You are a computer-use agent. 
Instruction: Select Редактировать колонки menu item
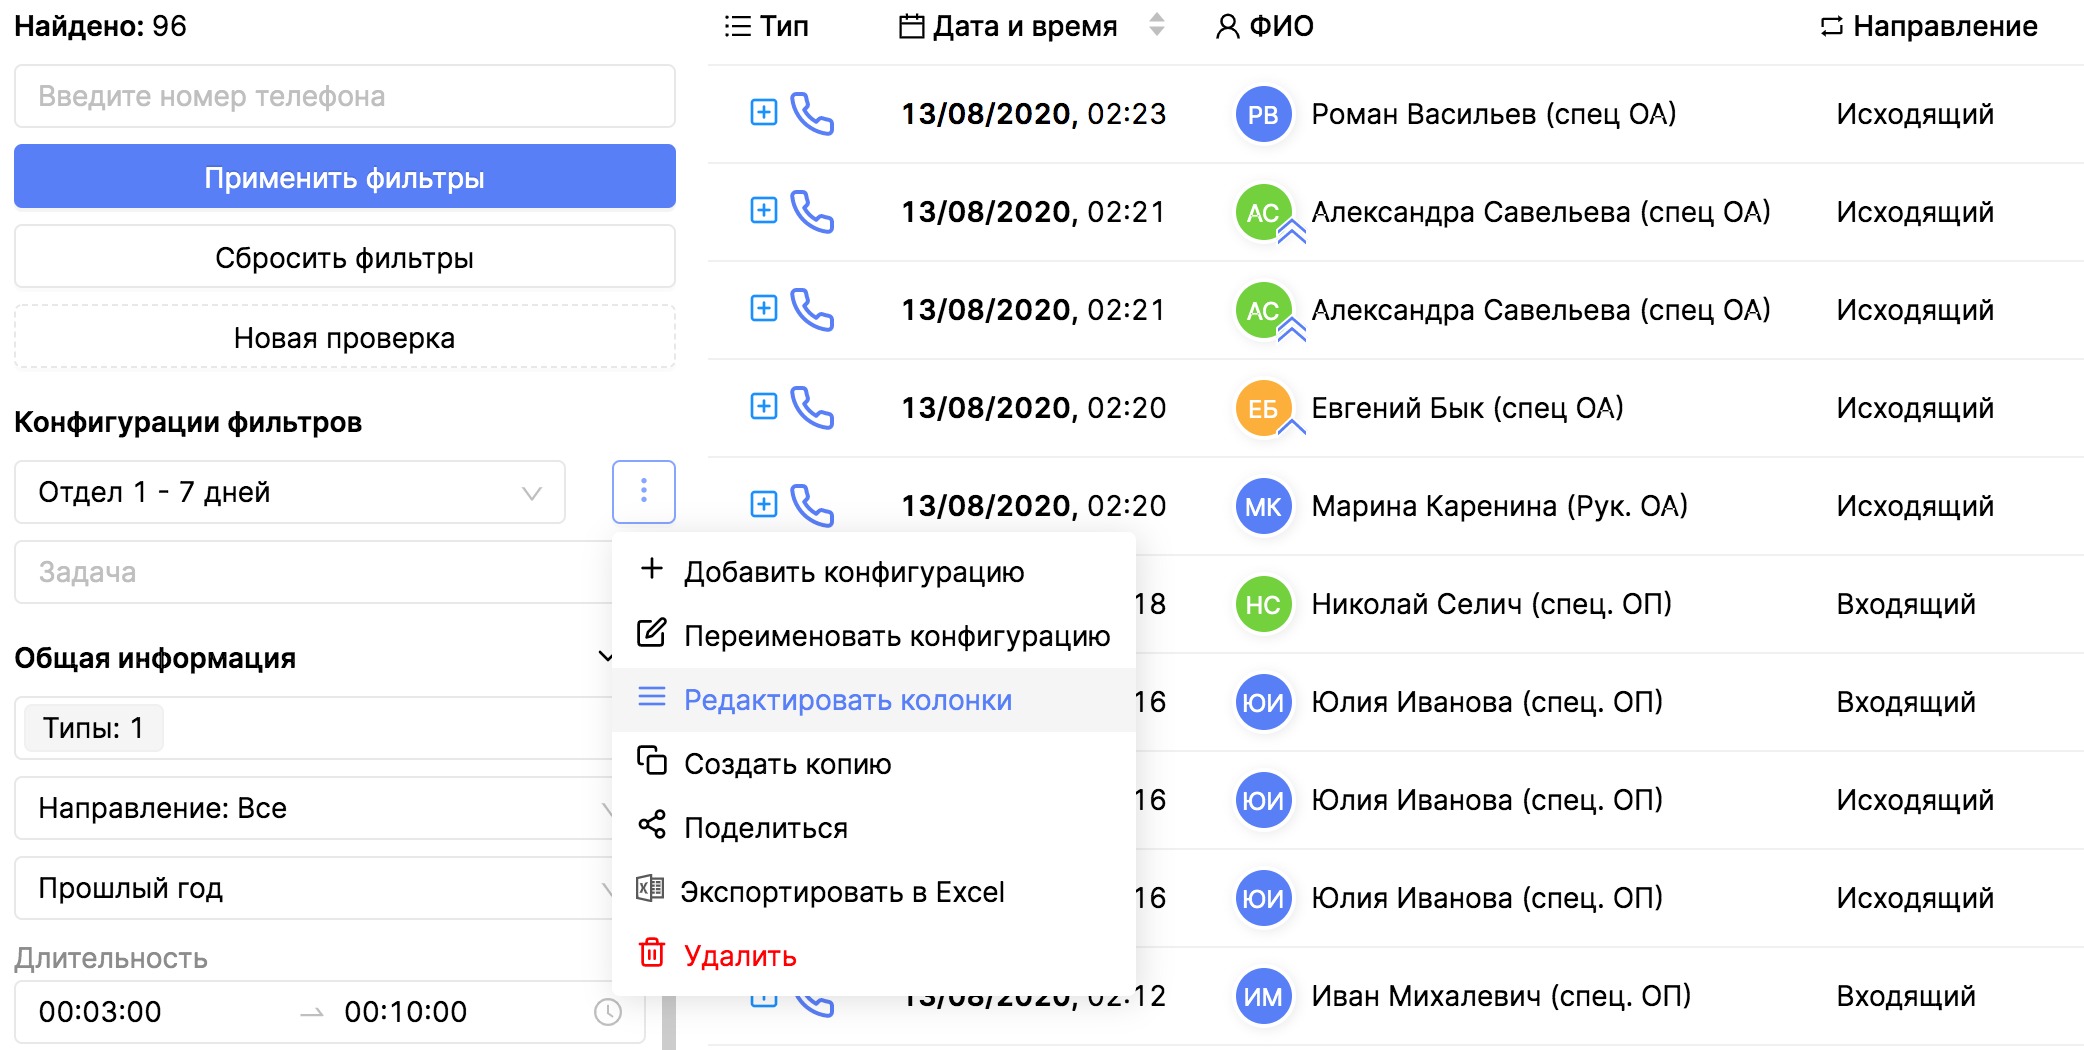pos(847,700)
